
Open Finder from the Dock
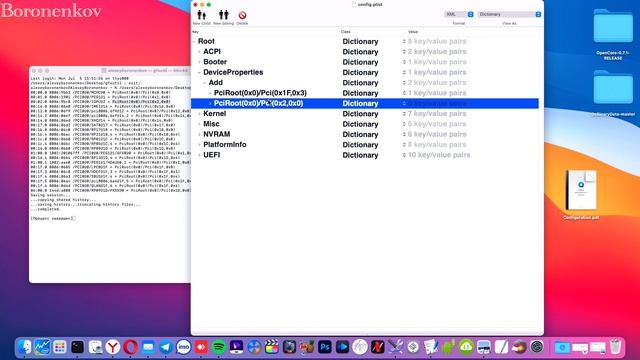point(25,347)
